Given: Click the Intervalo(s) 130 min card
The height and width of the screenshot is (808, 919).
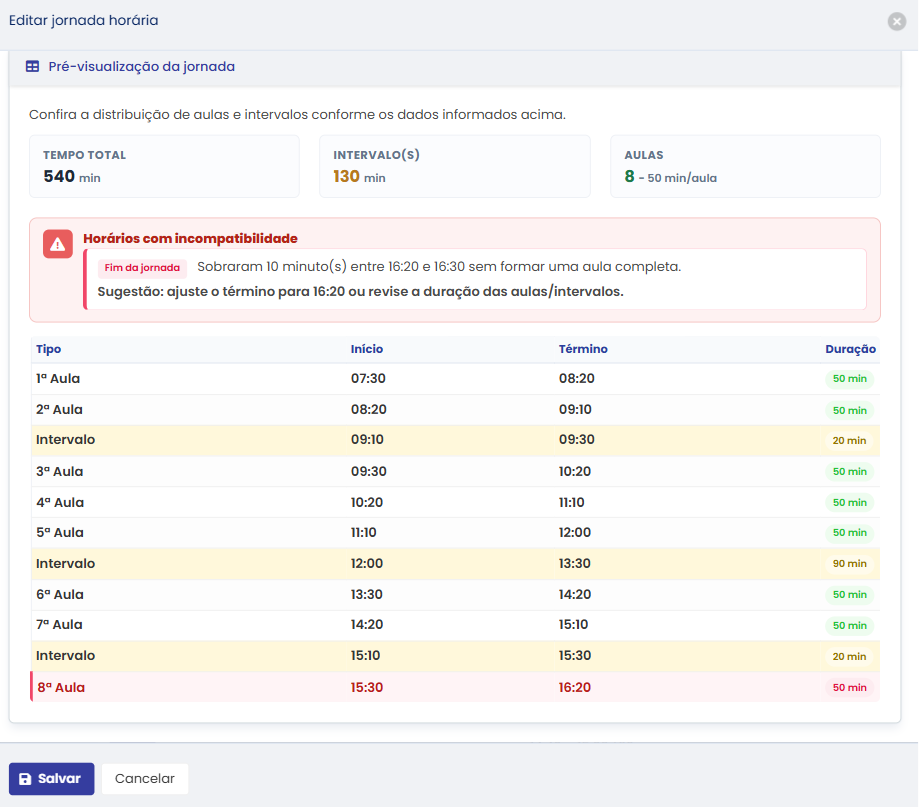Looking at the screenshot, I should point(455,166).
